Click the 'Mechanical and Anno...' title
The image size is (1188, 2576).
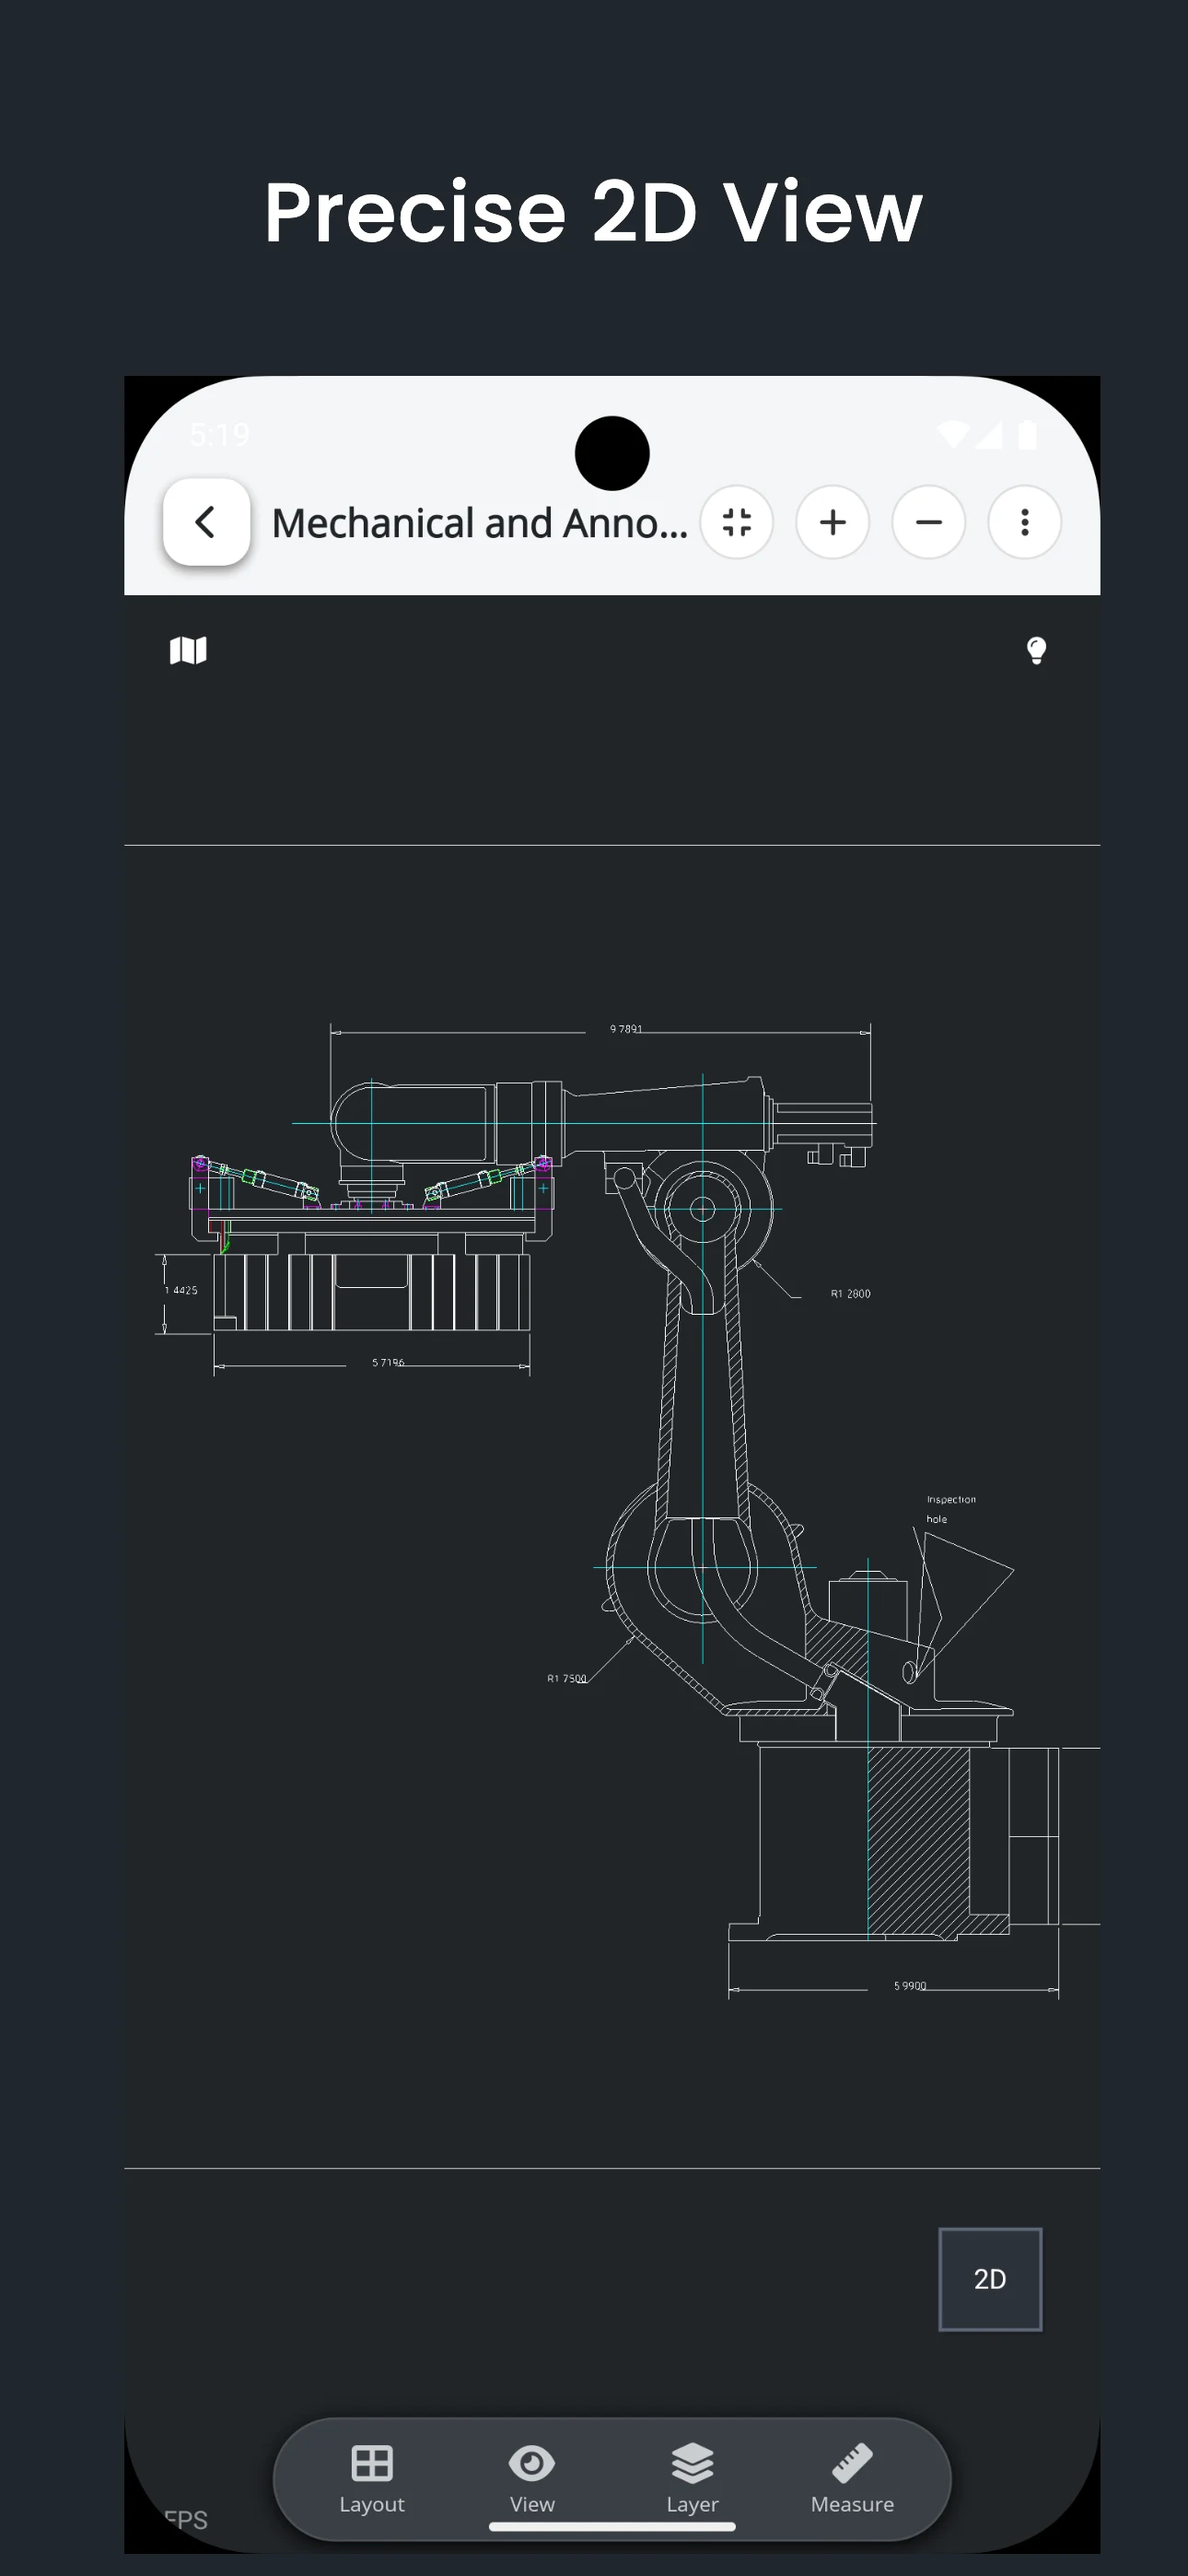(x=480, y=523)
